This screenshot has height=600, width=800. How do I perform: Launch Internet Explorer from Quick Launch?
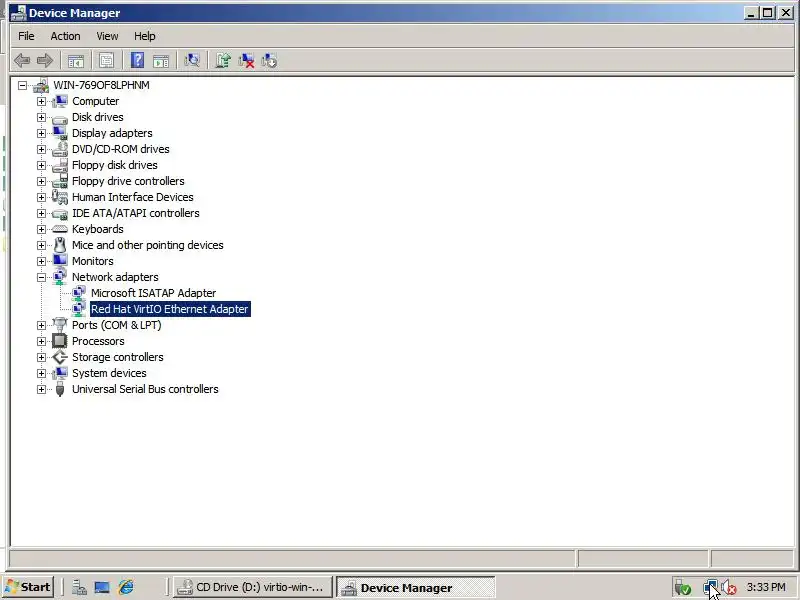tap(126, 588)
